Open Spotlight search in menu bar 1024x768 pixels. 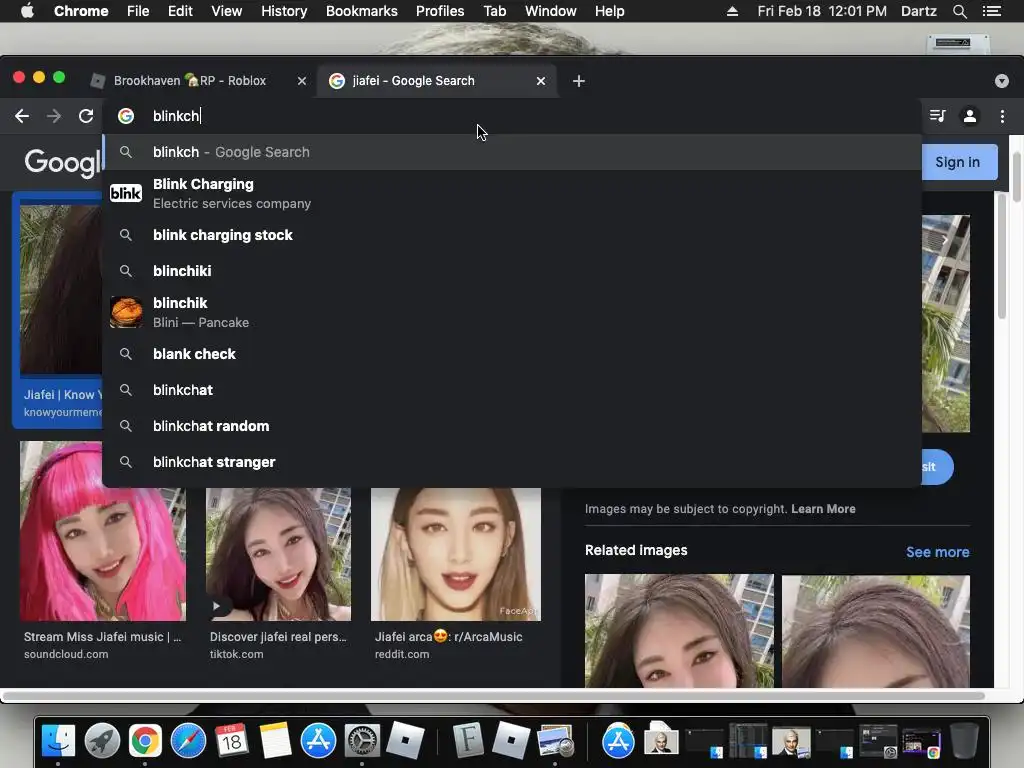959,11
